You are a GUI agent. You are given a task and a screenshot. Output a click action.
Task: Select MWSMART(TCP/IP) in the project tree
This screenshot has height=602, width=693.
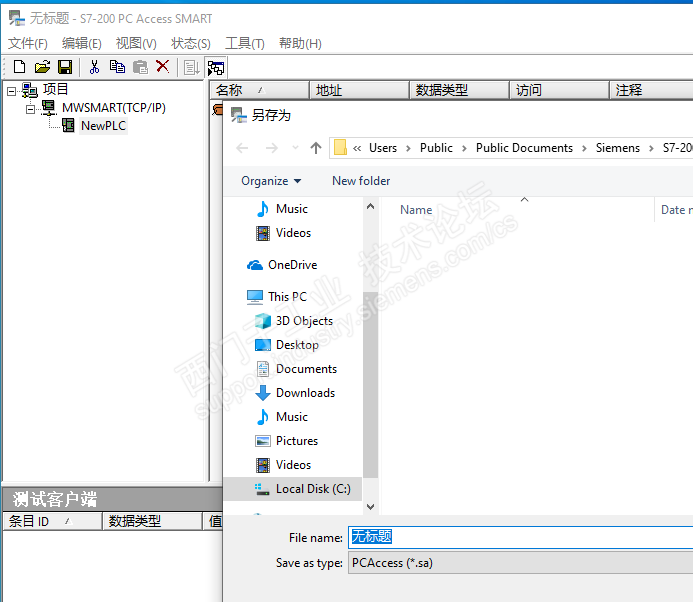[114, 108]
